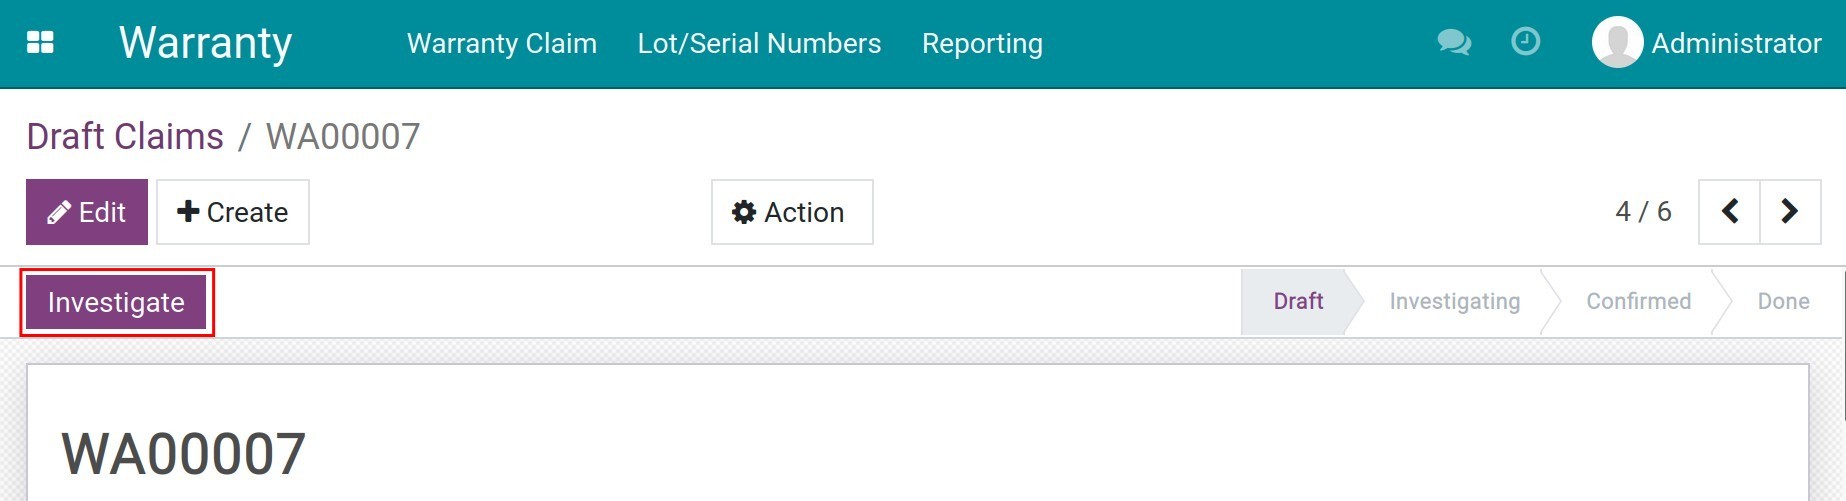
Task: Select the Done status stage
Action: tap(1783, 301)
